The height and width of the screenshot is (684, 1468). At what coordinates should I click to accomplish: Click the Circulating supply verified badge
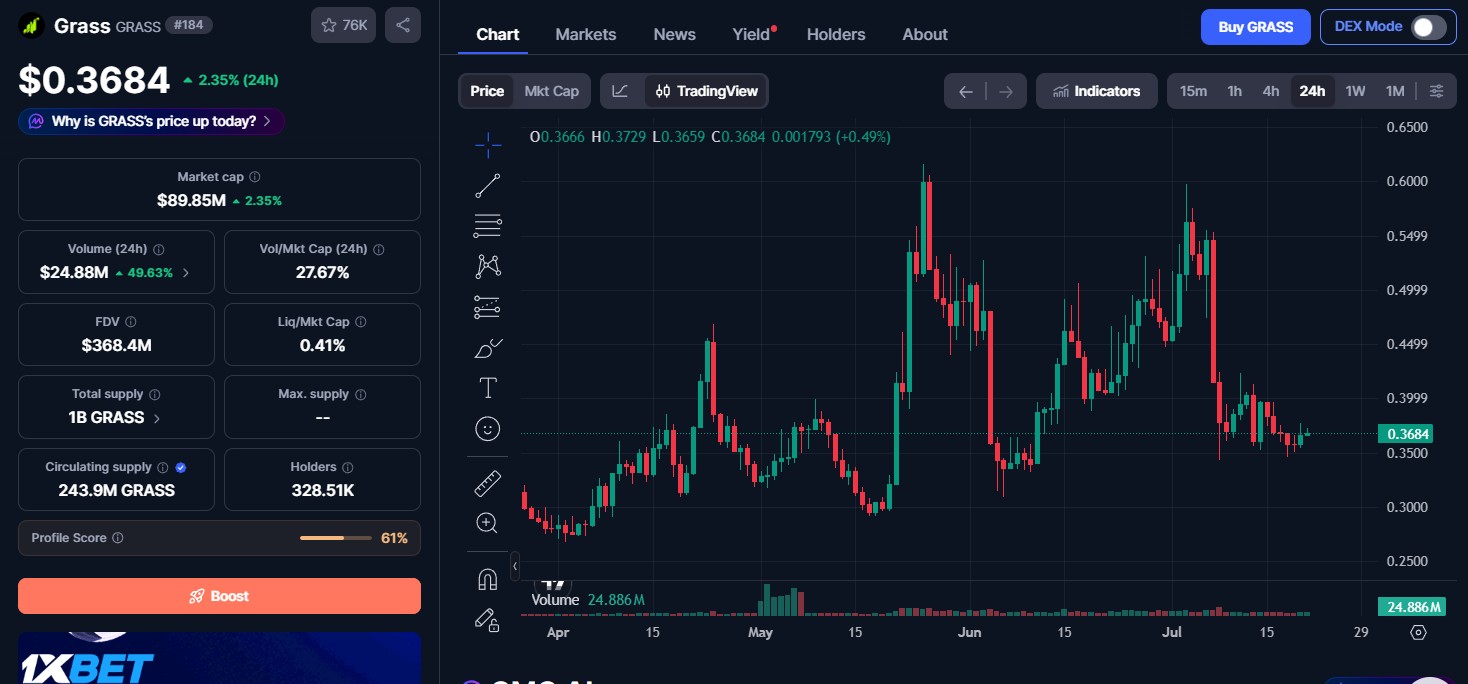point(180,467)
